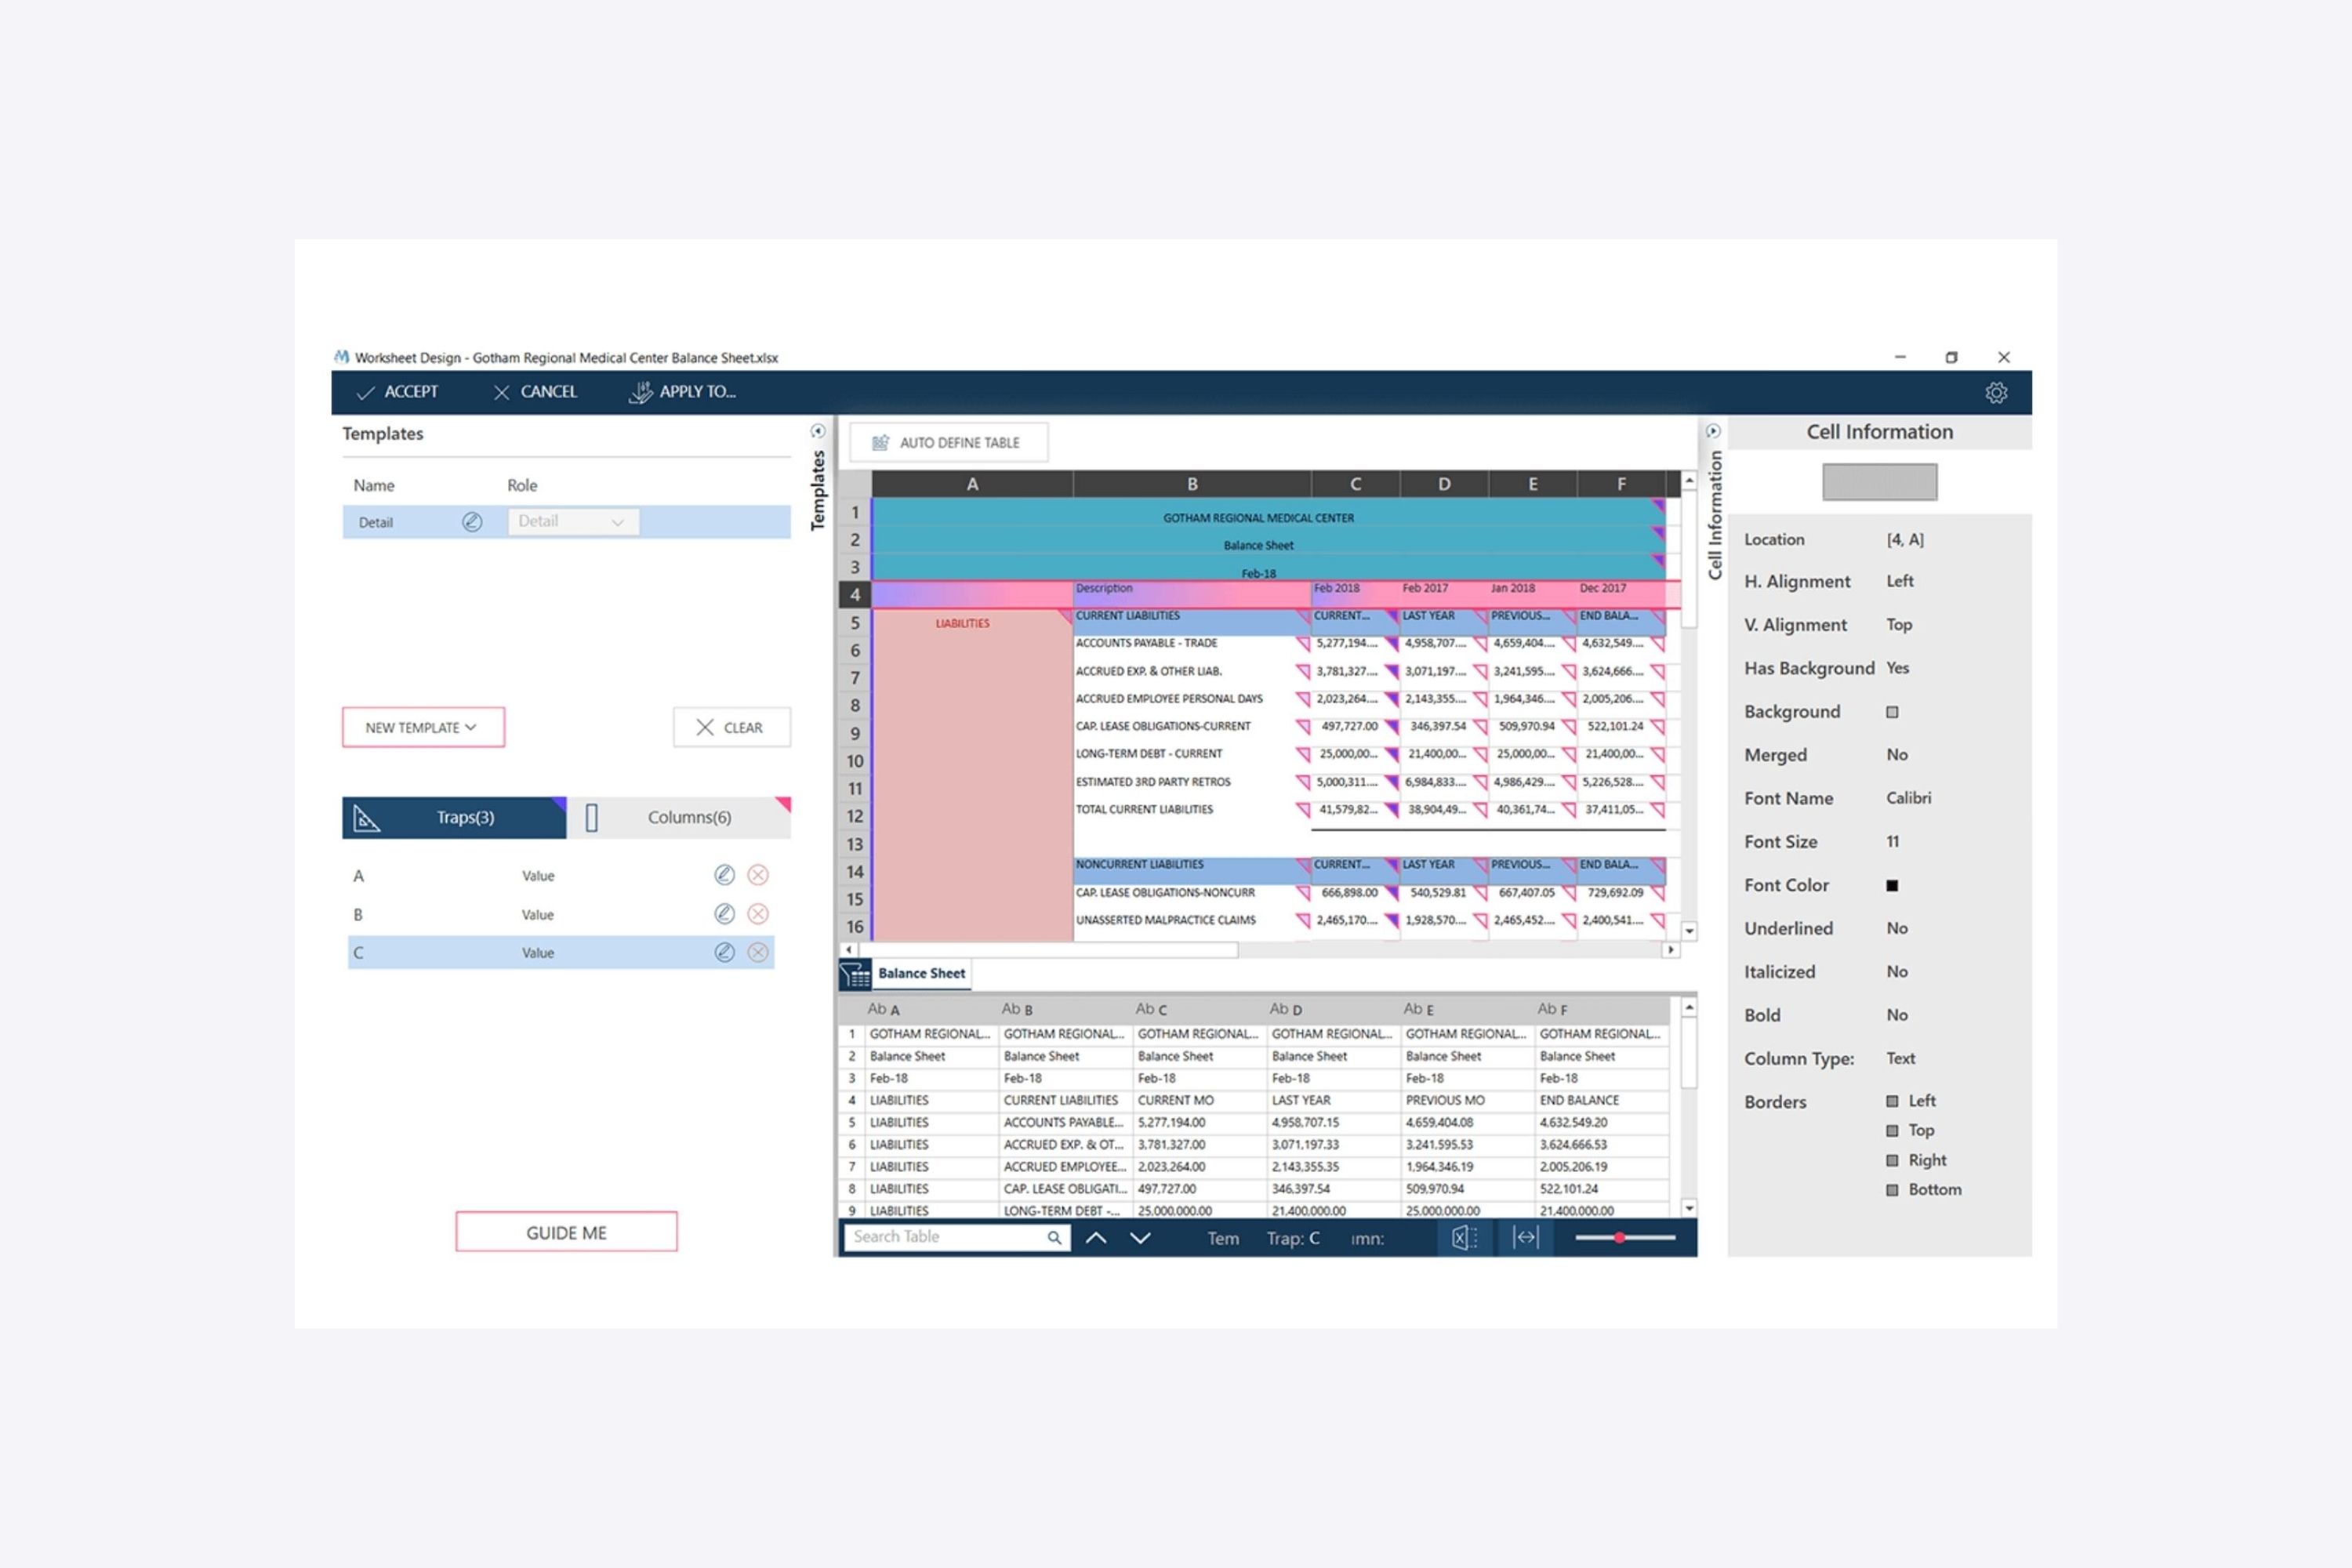Switch to the Columns(6) tab
The width and height of the screenshot is (2352, 1568).
click(x=688, y=817)
